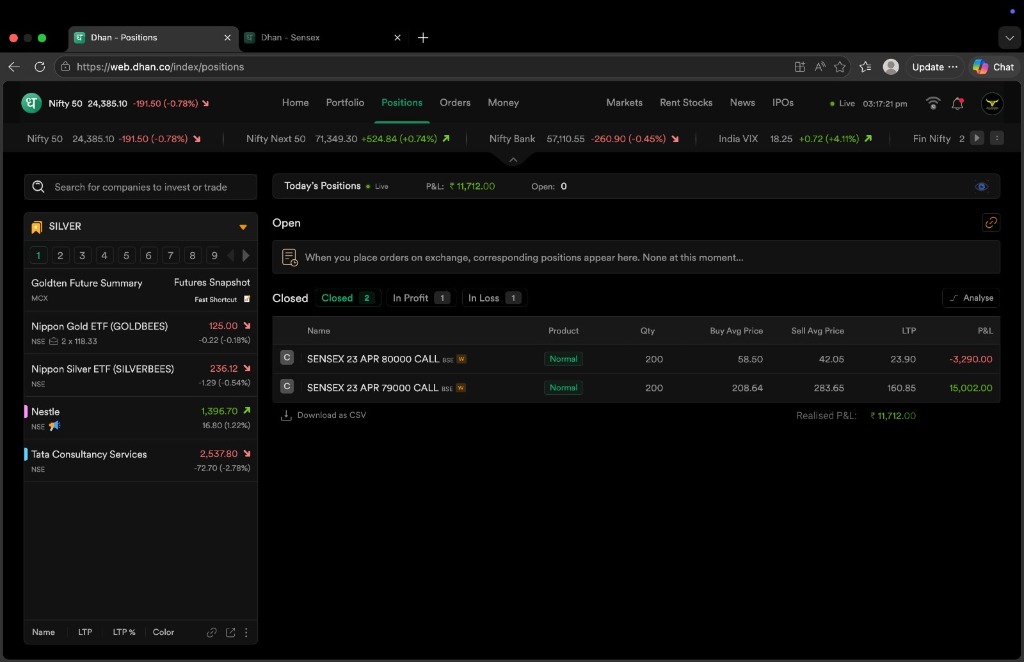Click browser back arrow
This screenshot has width=1024, height=662.
(14, 67)
